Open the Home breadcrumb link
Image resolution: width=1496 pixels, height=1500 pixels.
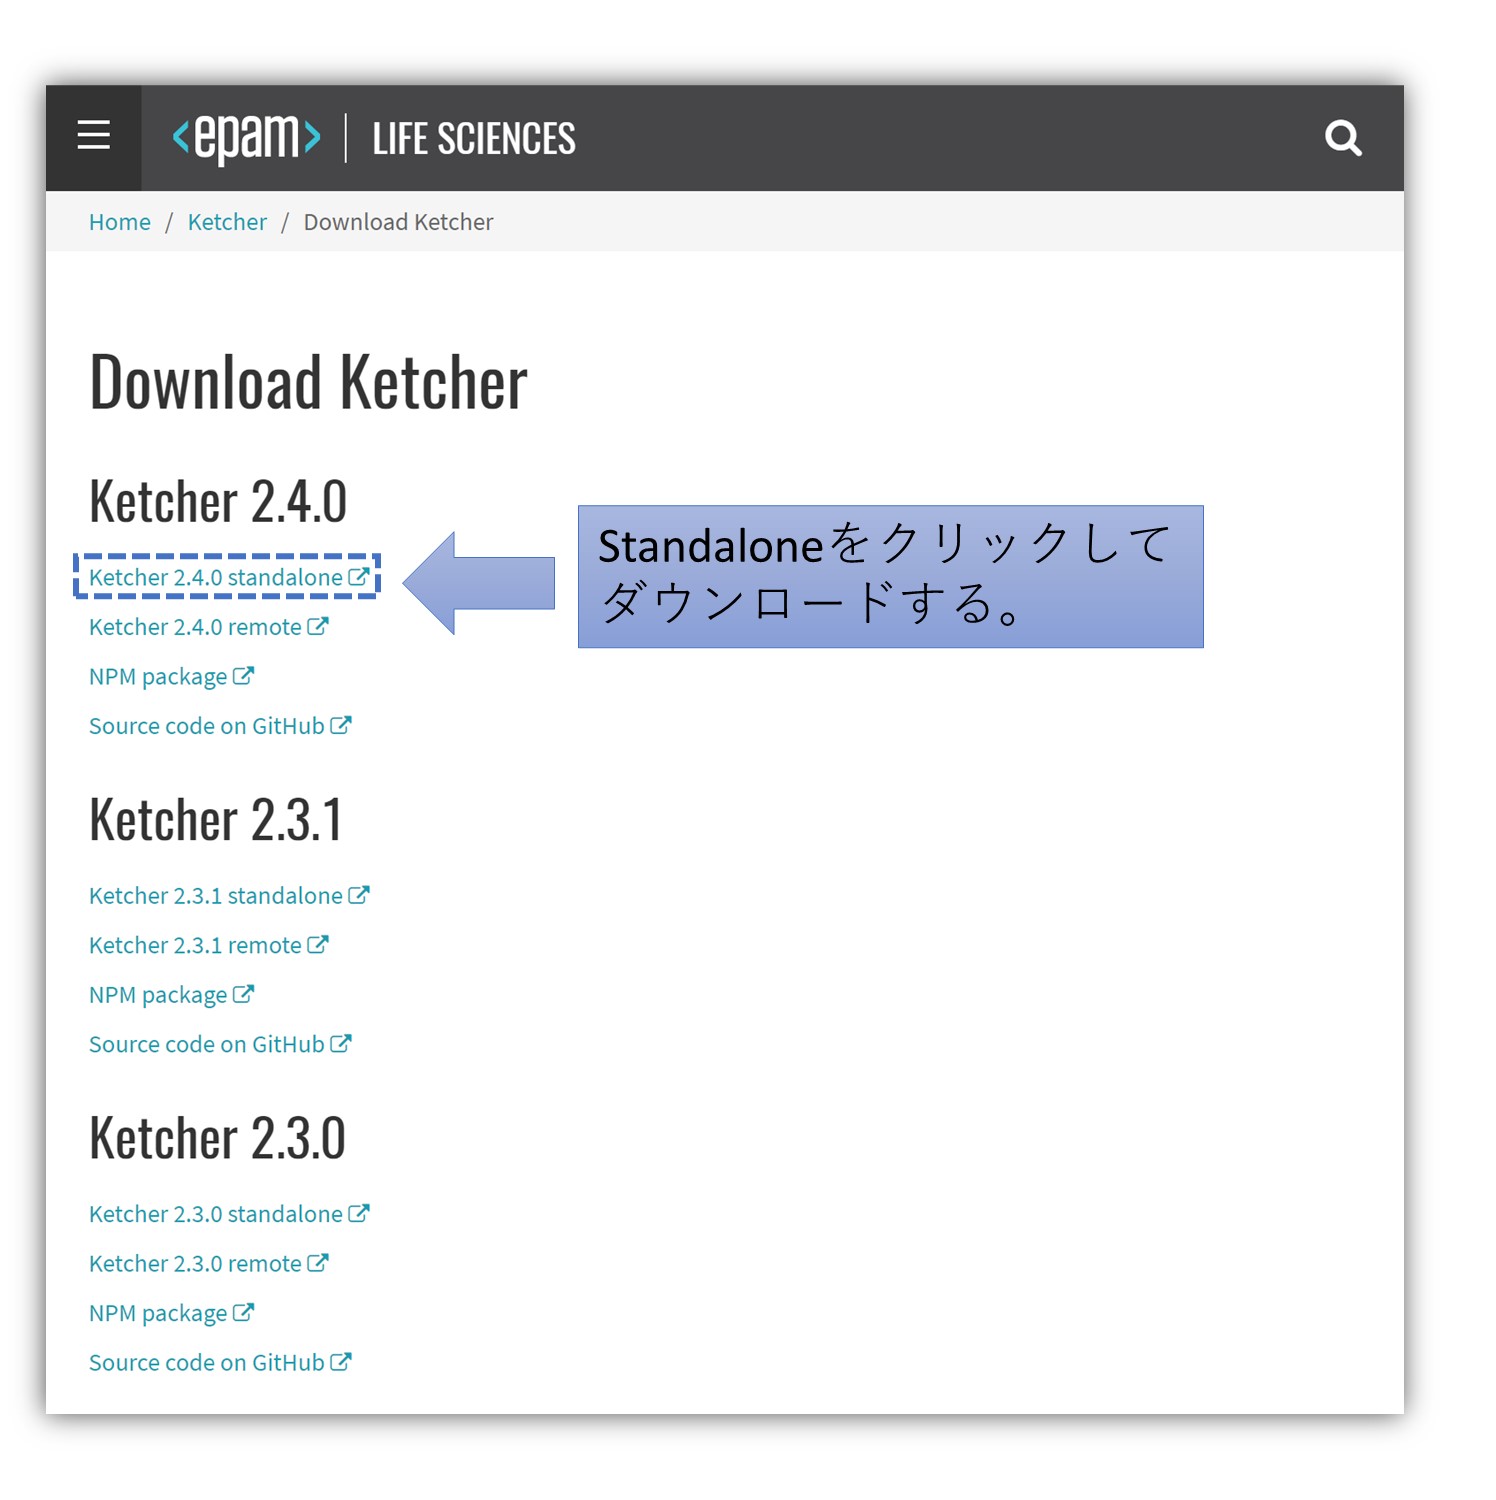[119, 221]
